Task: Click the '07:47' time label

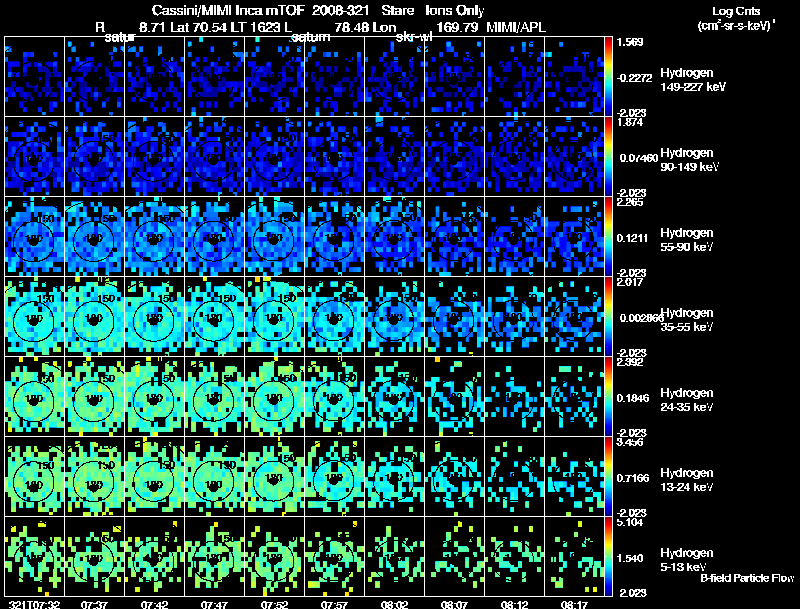Action: point(214,604)
